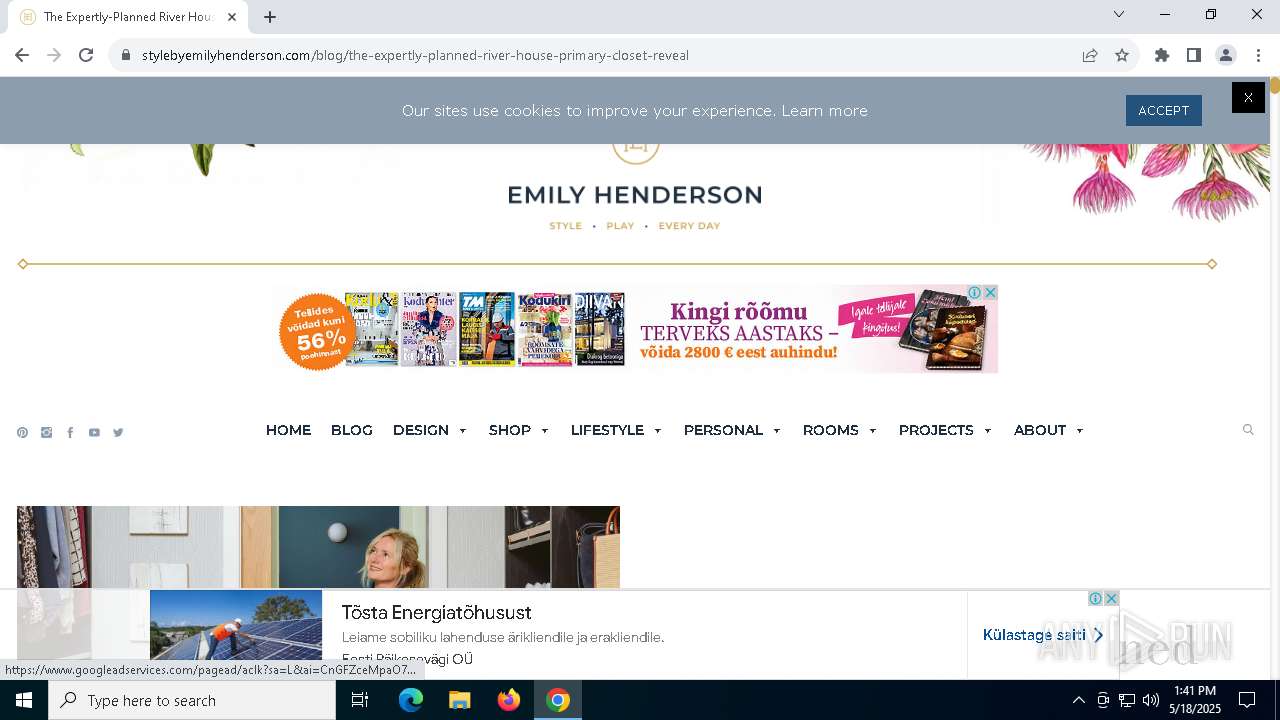Open the ABOUT menu item
Image resolution: width=1280 pixels, height=720 pixels.
tap(1040, 430)
